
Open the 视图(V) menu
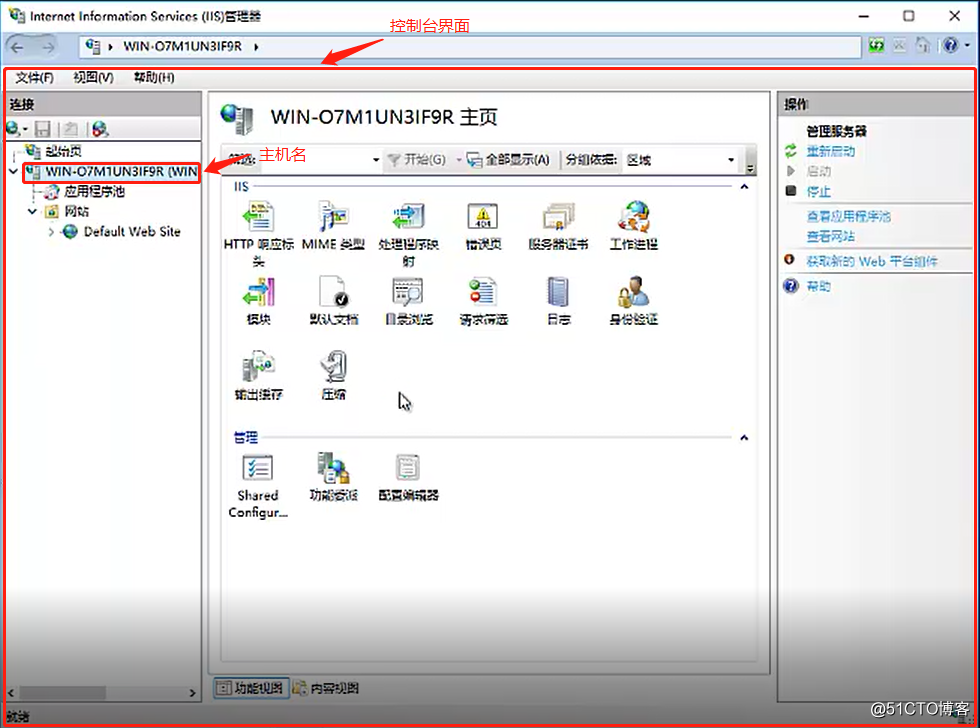click(x=93, y=77)
